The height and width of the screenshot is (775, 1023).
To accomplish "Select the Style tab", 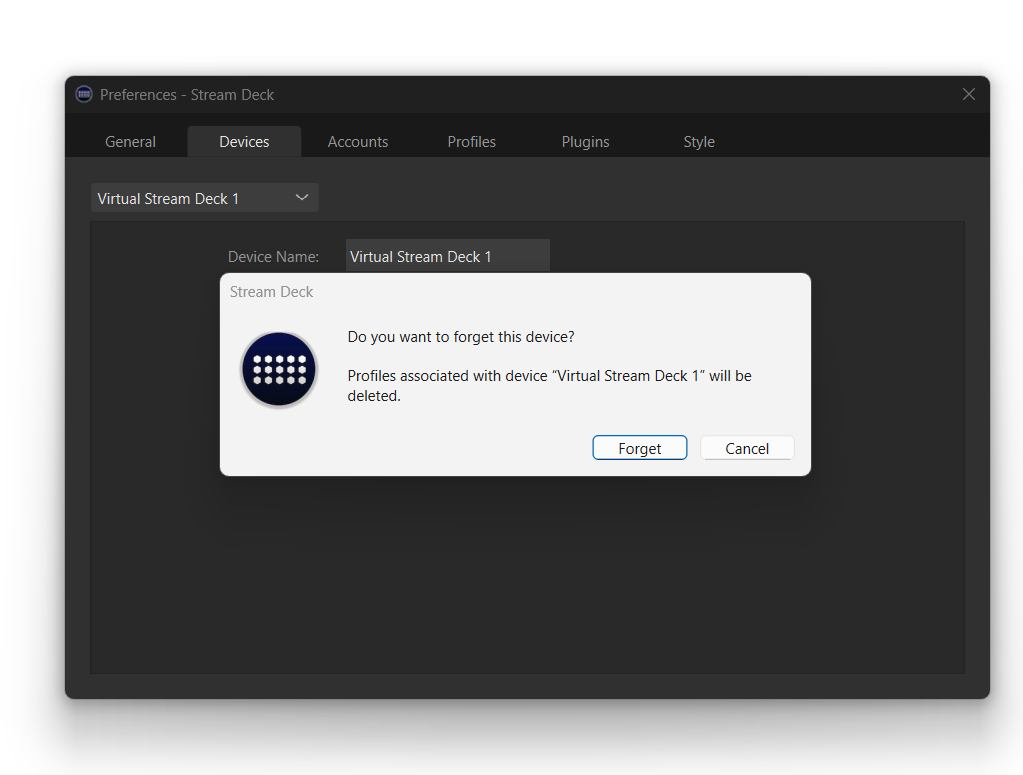I will (x=698, y=141).
